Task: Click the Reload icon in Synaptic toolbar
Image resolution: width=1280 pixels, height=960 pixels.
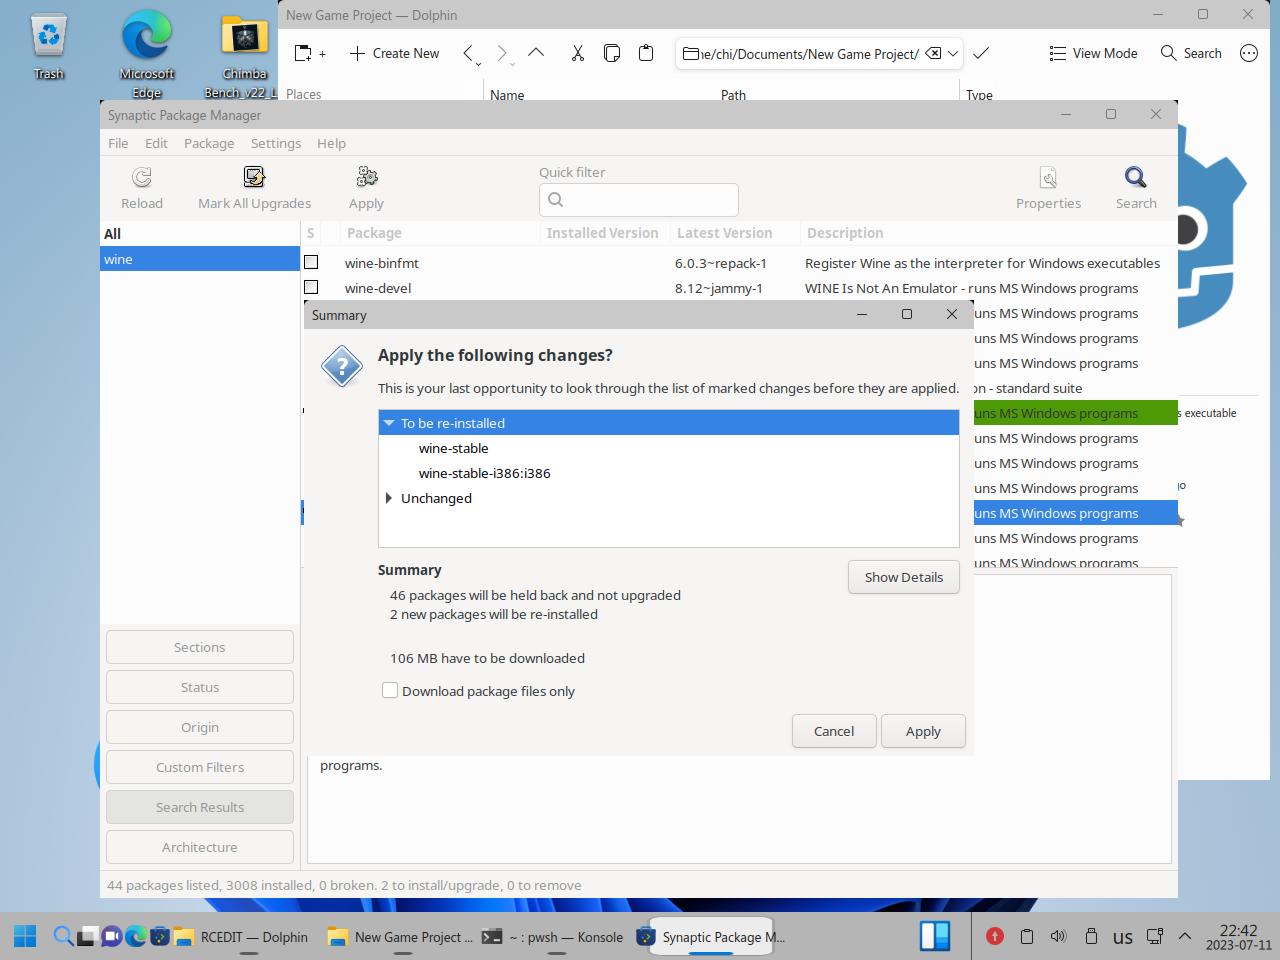Action: click(x=142, y=178)
